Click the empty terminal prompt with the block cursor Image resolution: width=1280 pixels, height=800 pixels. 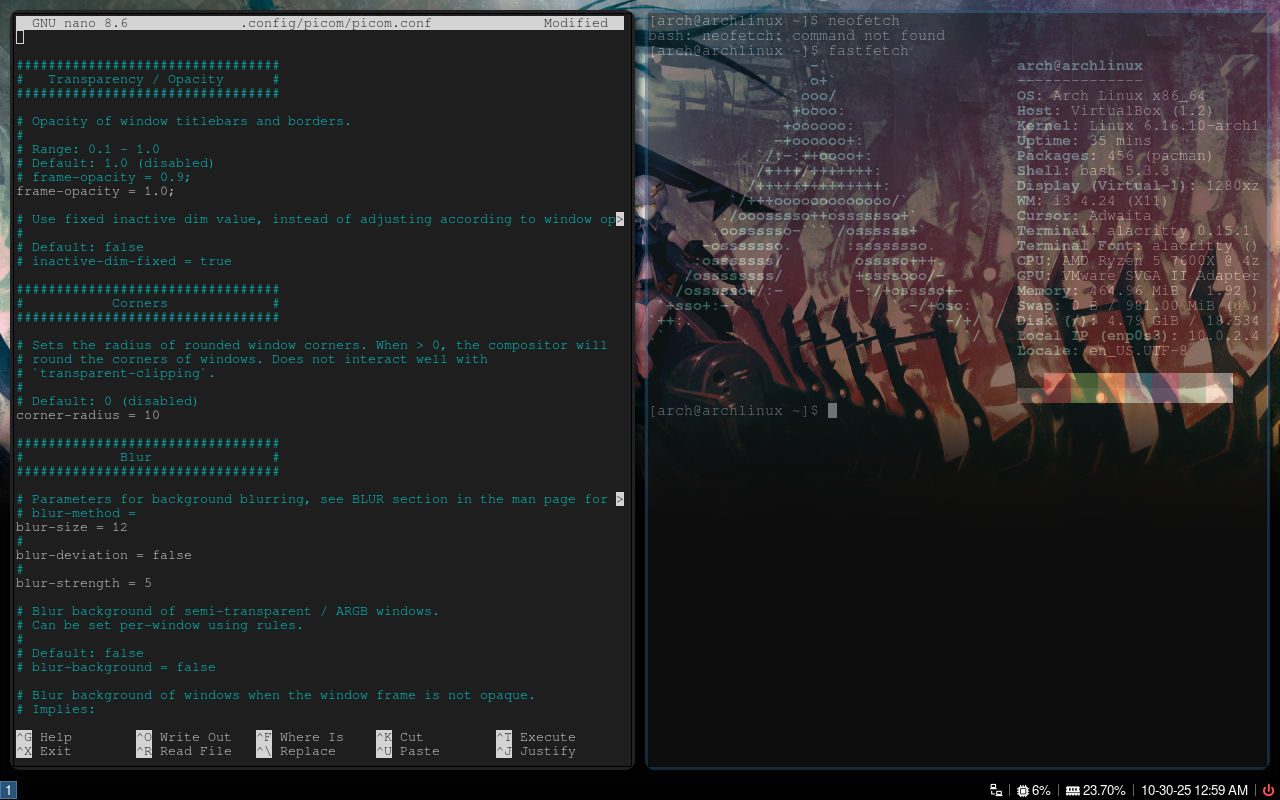[743, 411]
